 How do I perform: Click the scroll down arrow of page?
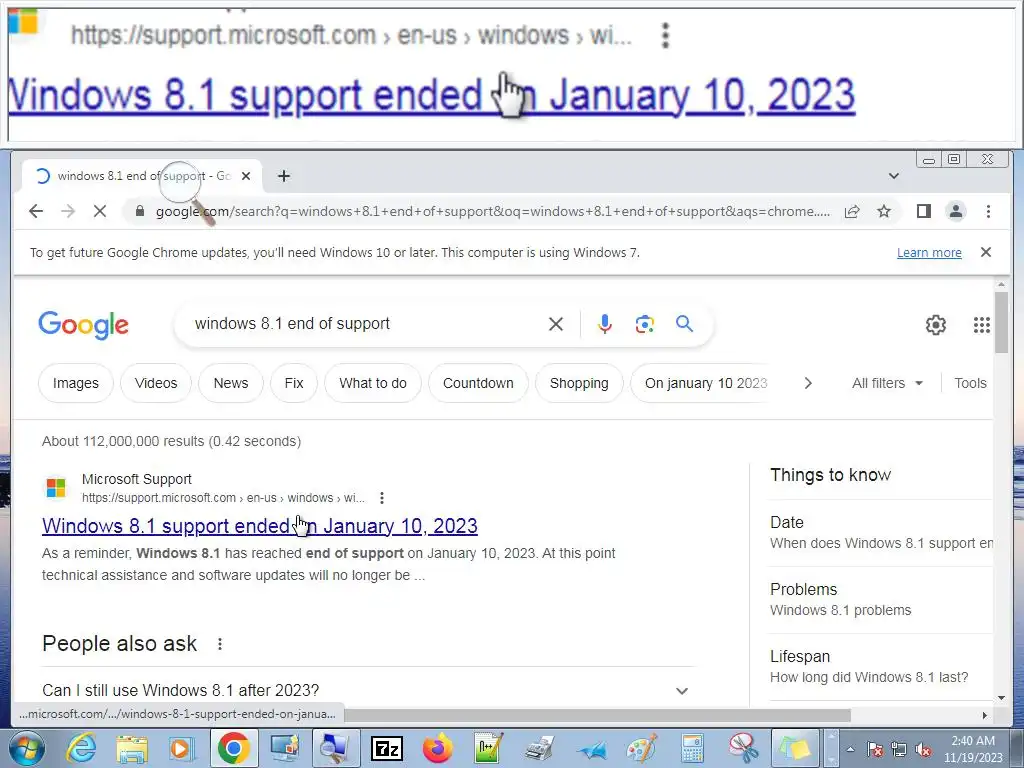click(1001, 698)
